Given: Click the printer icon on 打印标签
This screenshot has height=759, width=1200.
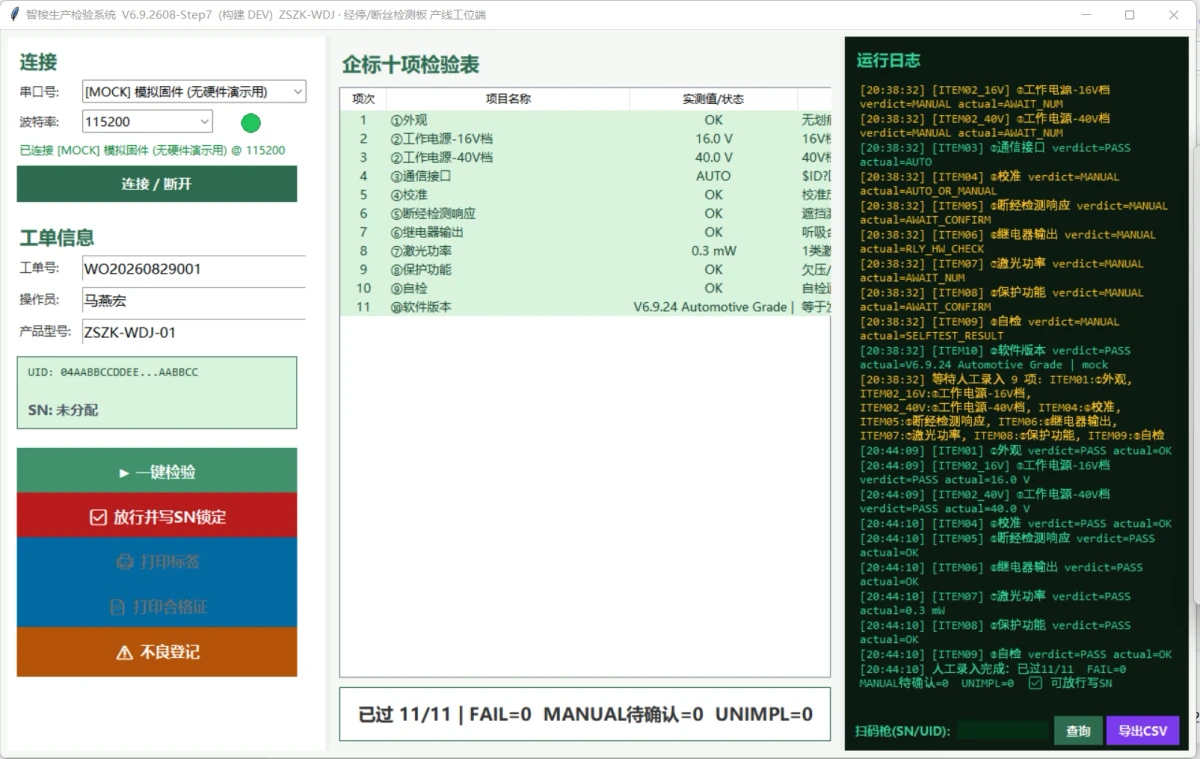Looking at the screenshot, I should (125, 562).
